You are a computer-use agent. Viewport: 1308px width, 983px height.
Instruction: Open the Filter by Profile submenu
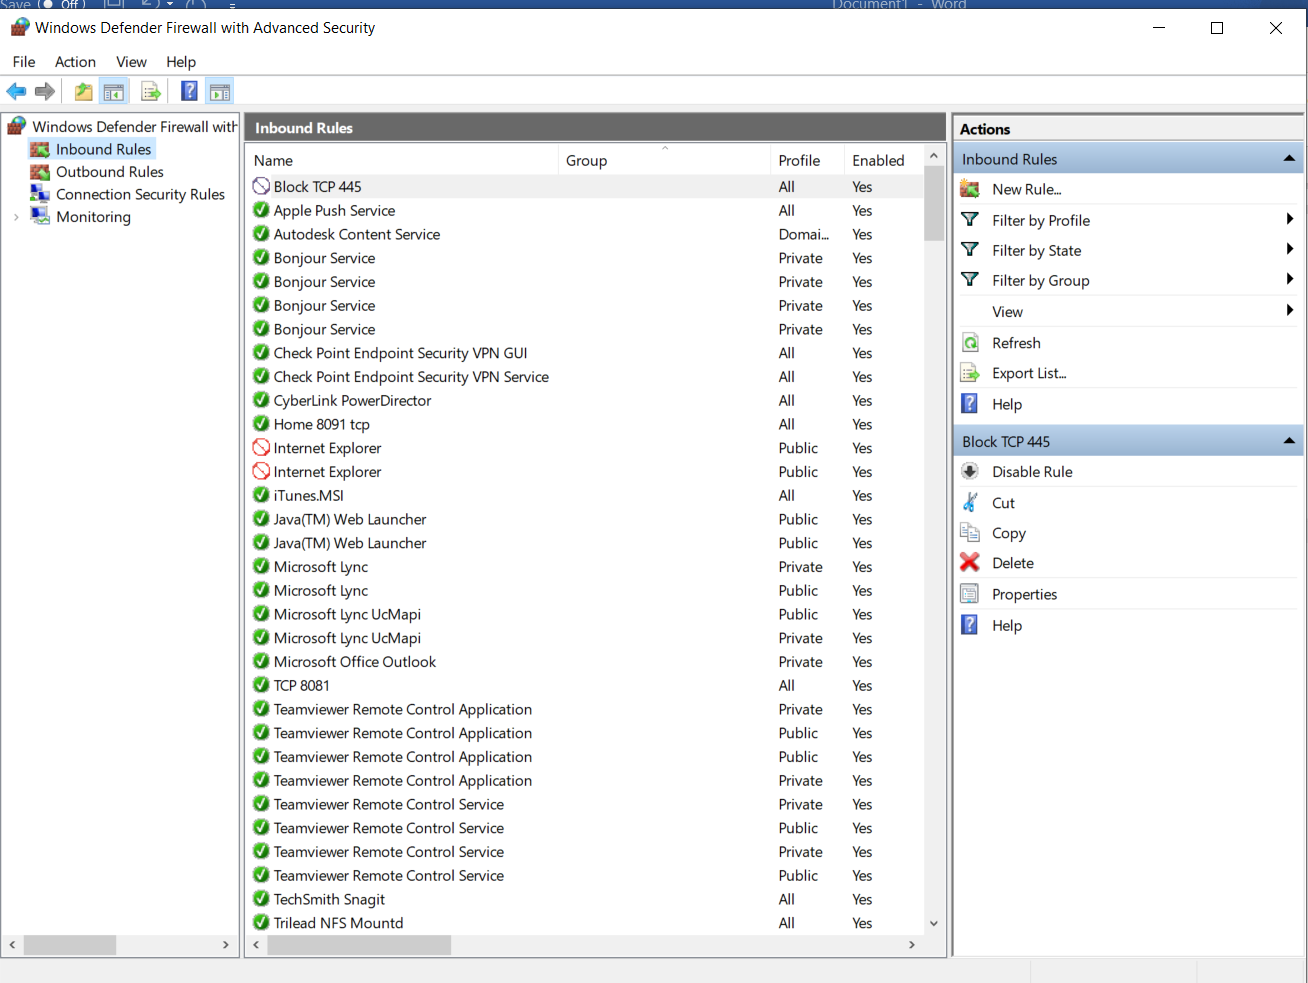coord(1040,220)
